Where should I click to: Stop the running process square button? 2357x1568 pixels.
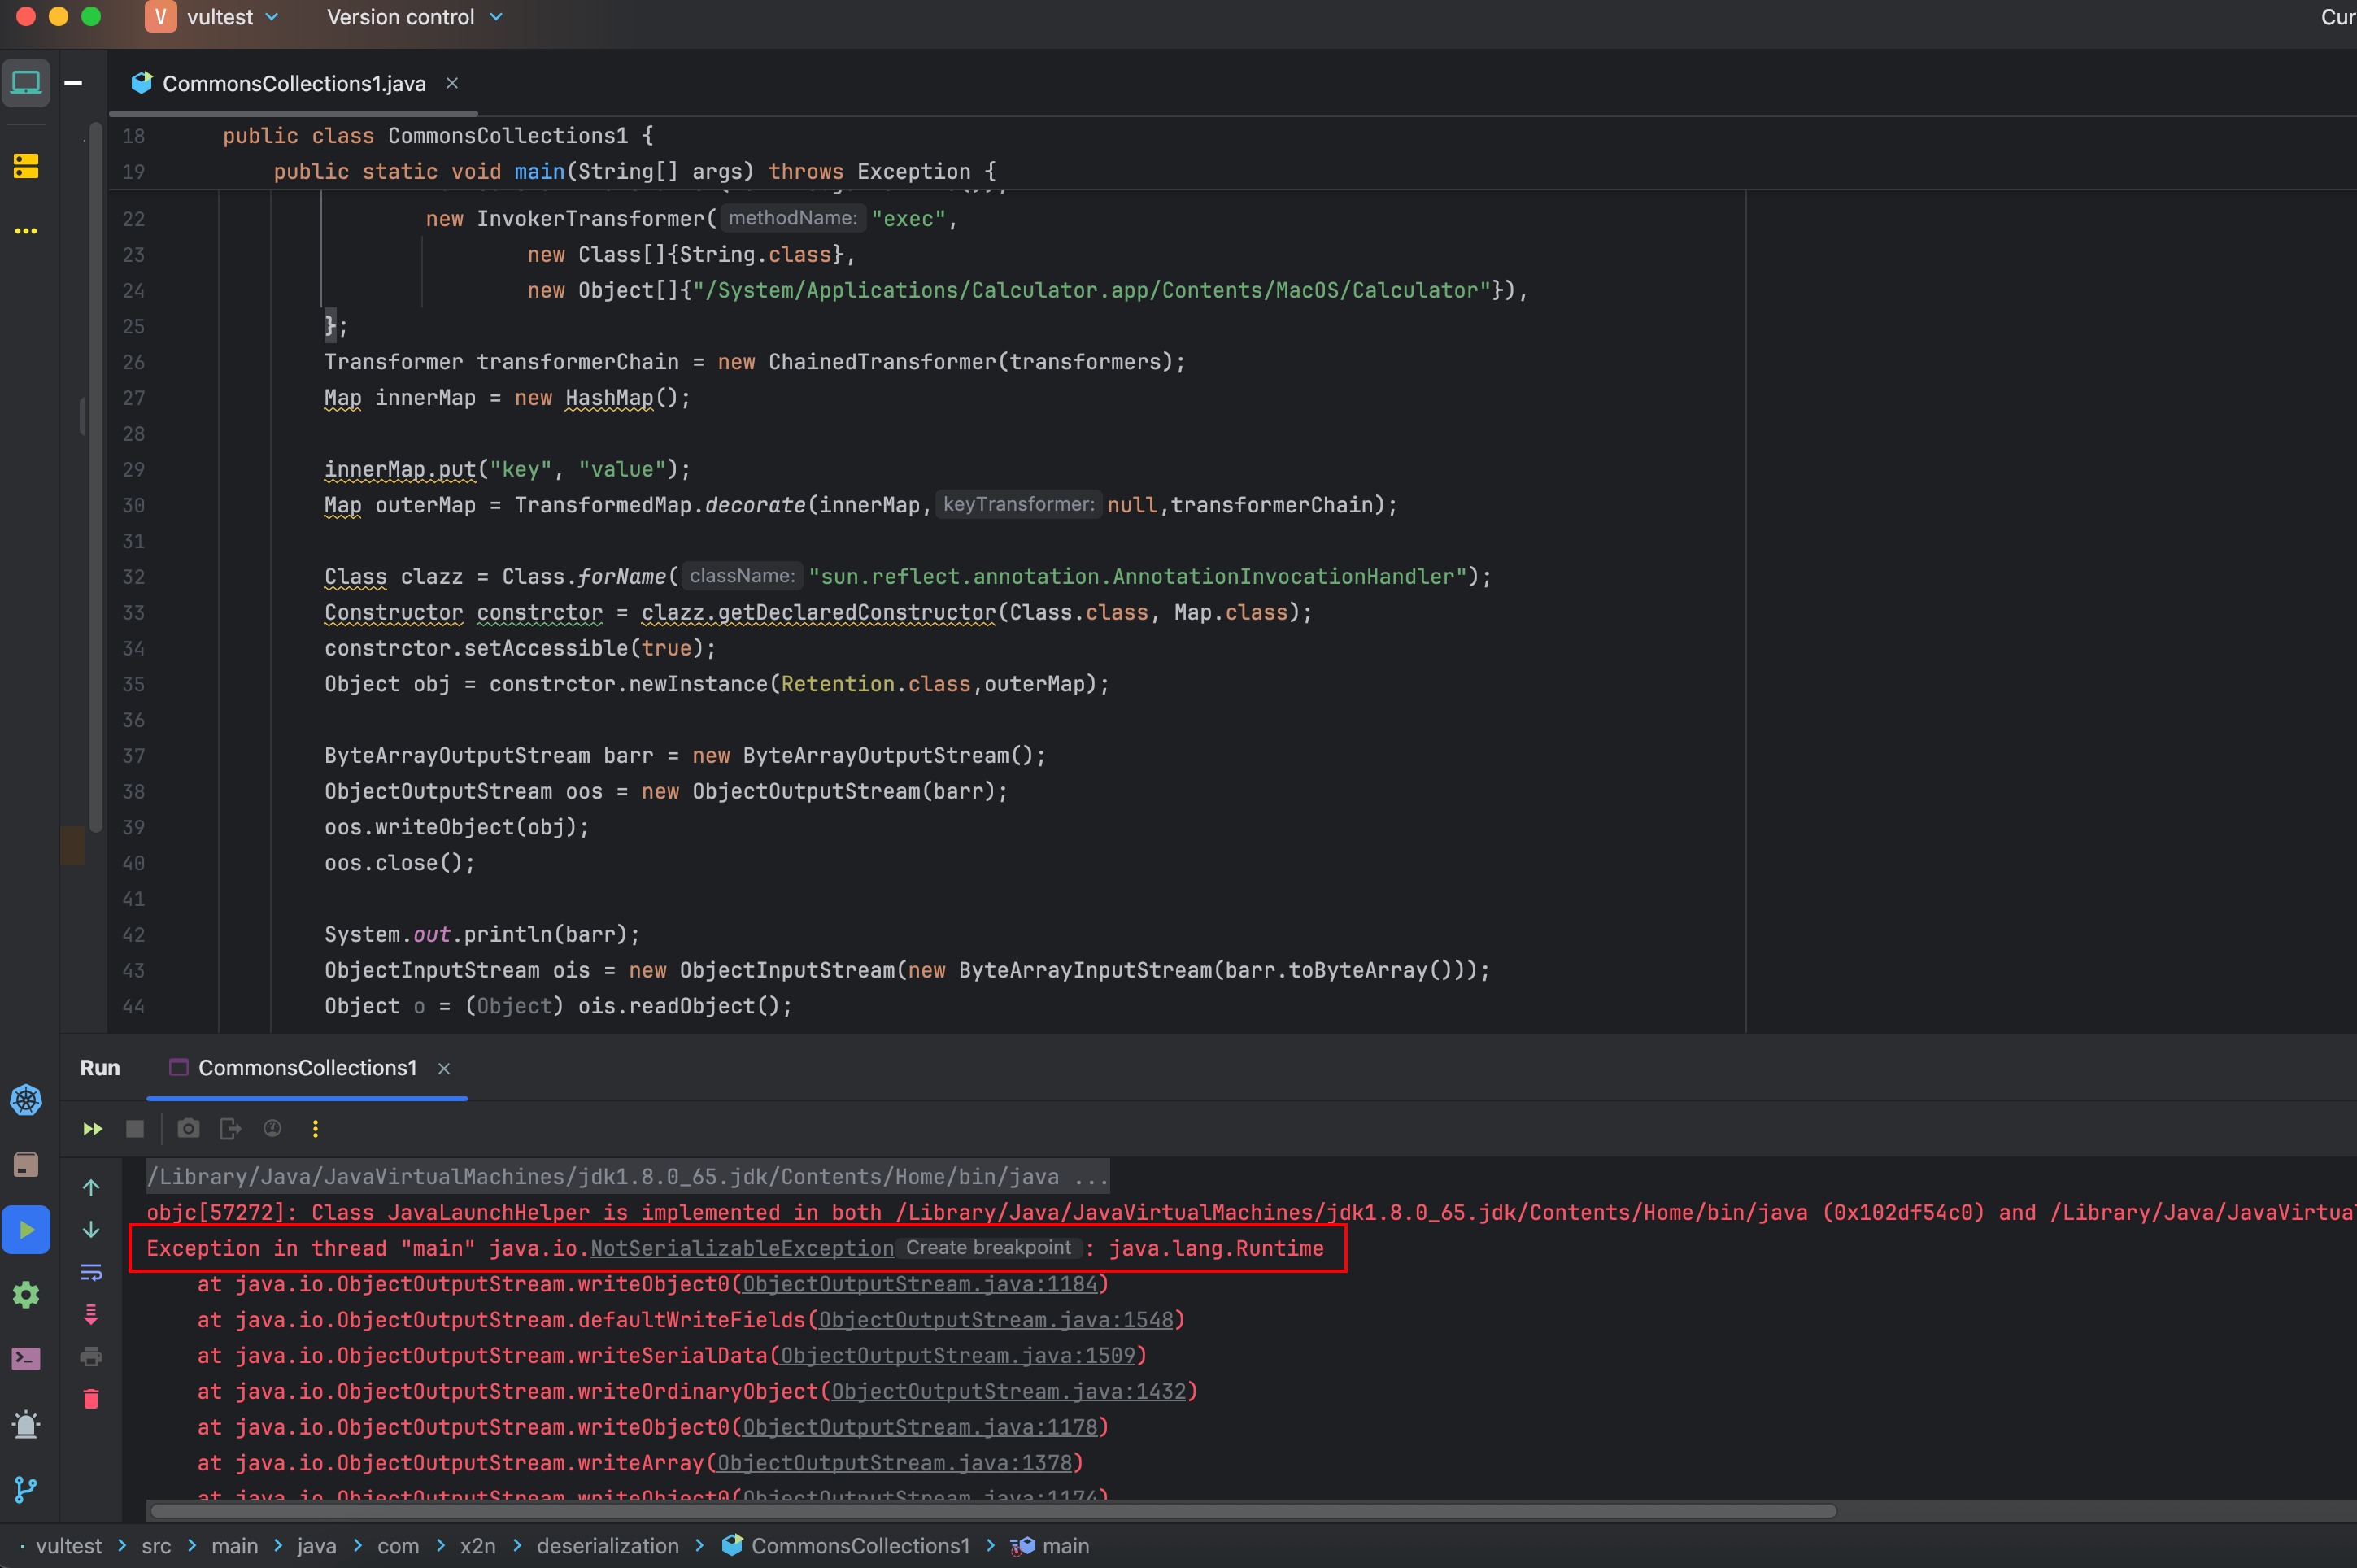135,1129
